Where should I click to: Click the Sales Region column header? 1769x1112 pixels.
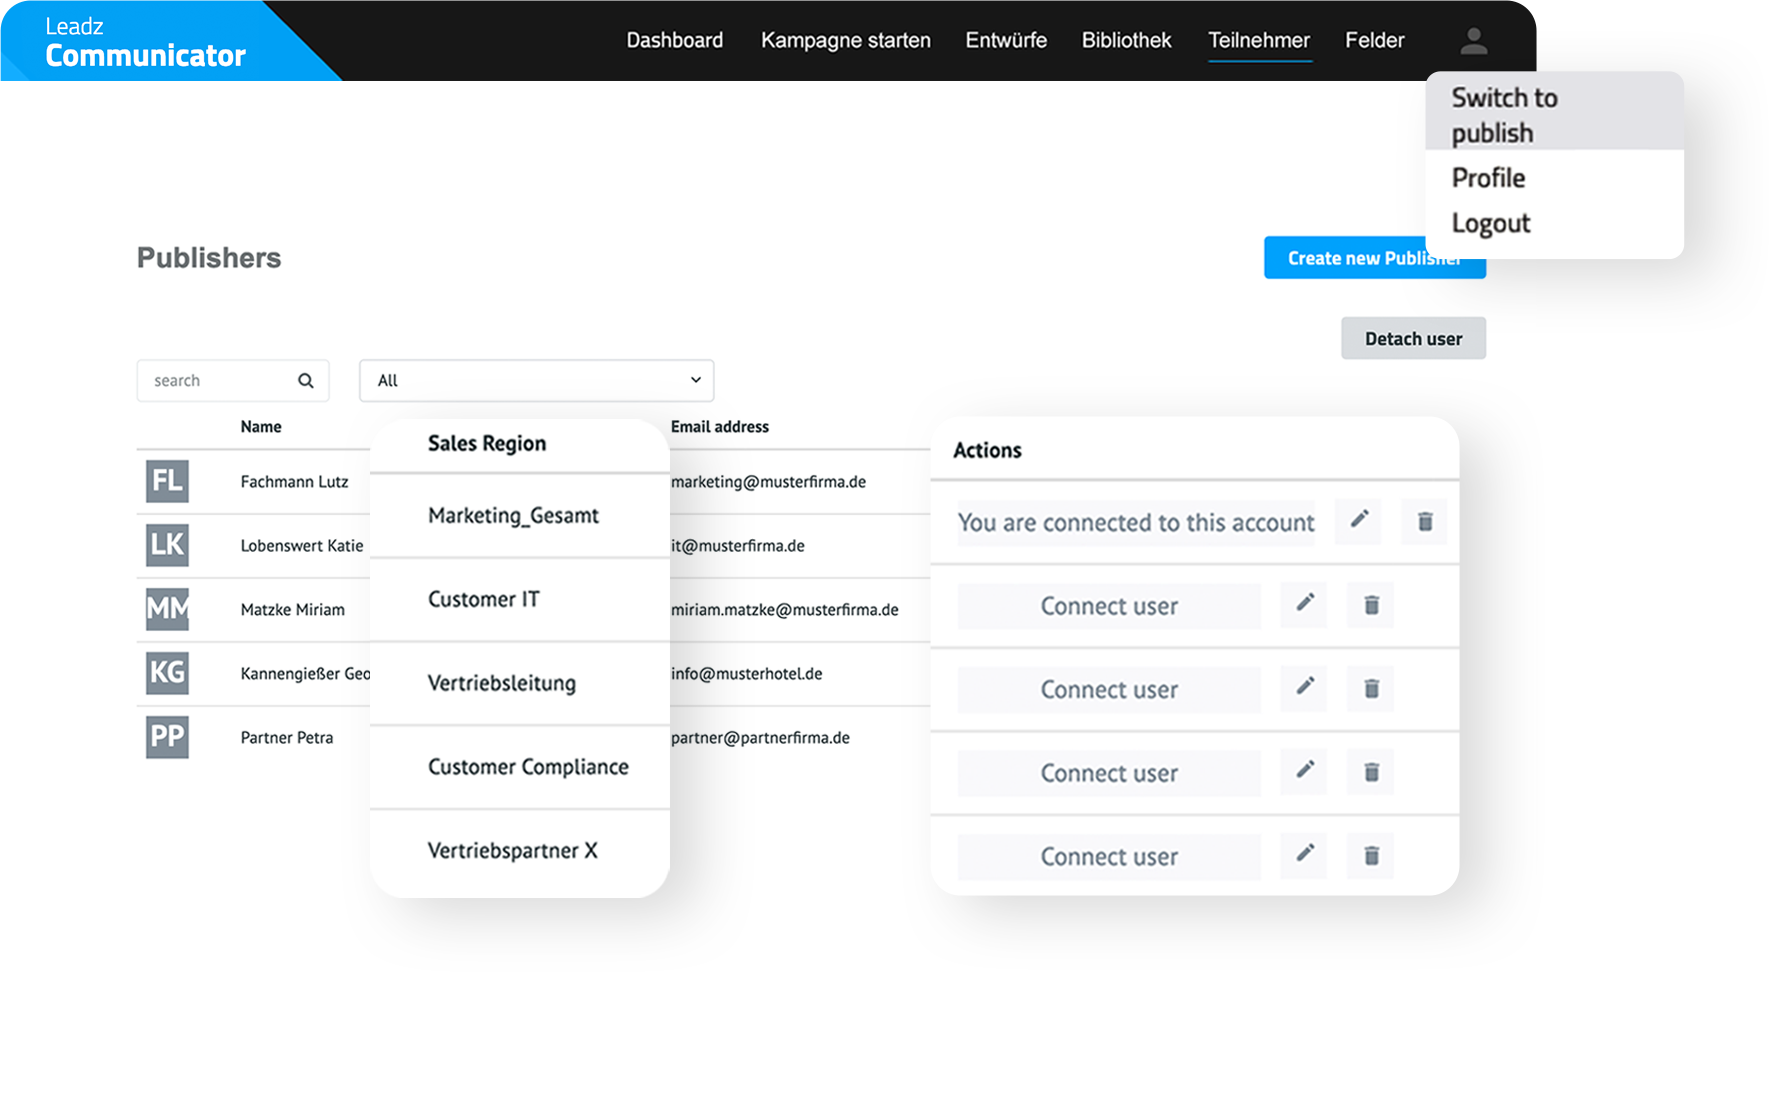pos(487,444)
